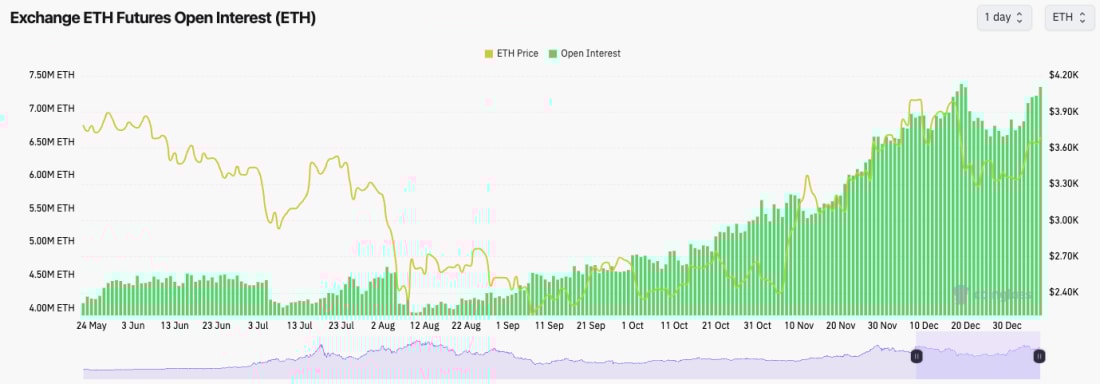Click the 11 Oct date label

pos(673,326)
